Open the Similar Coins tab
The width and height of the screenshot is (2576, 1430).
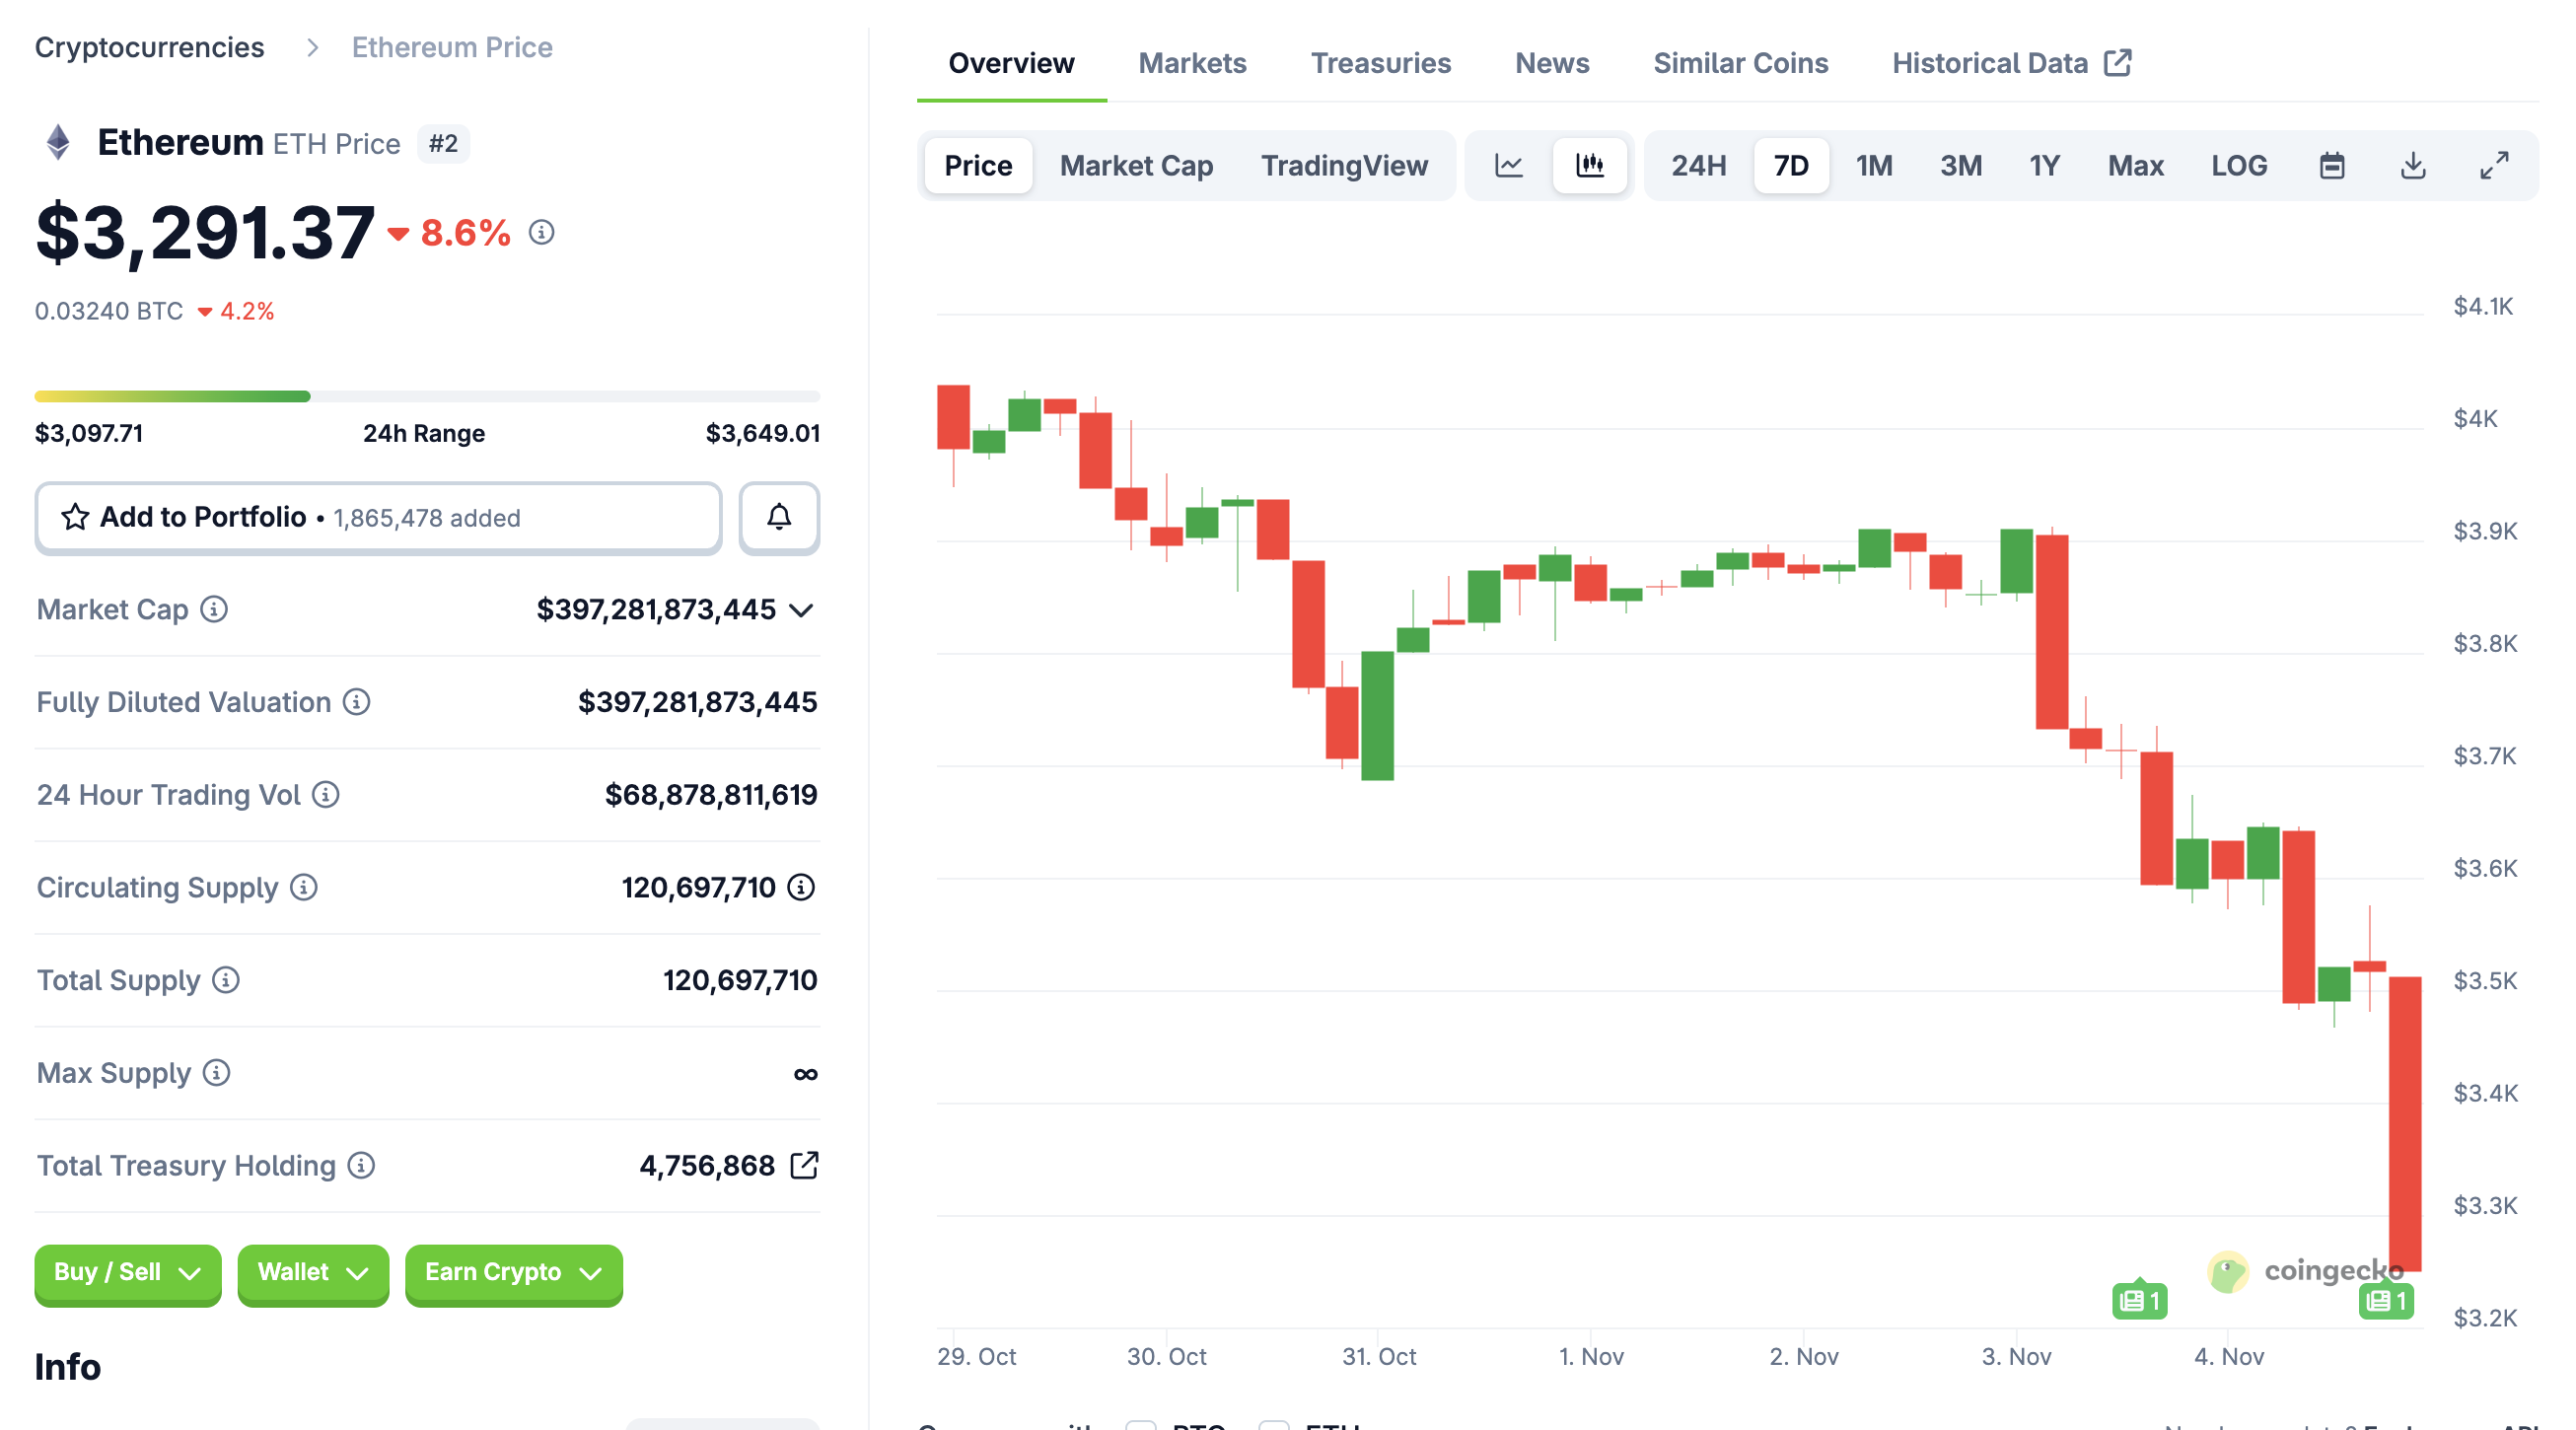[1740, 63]
